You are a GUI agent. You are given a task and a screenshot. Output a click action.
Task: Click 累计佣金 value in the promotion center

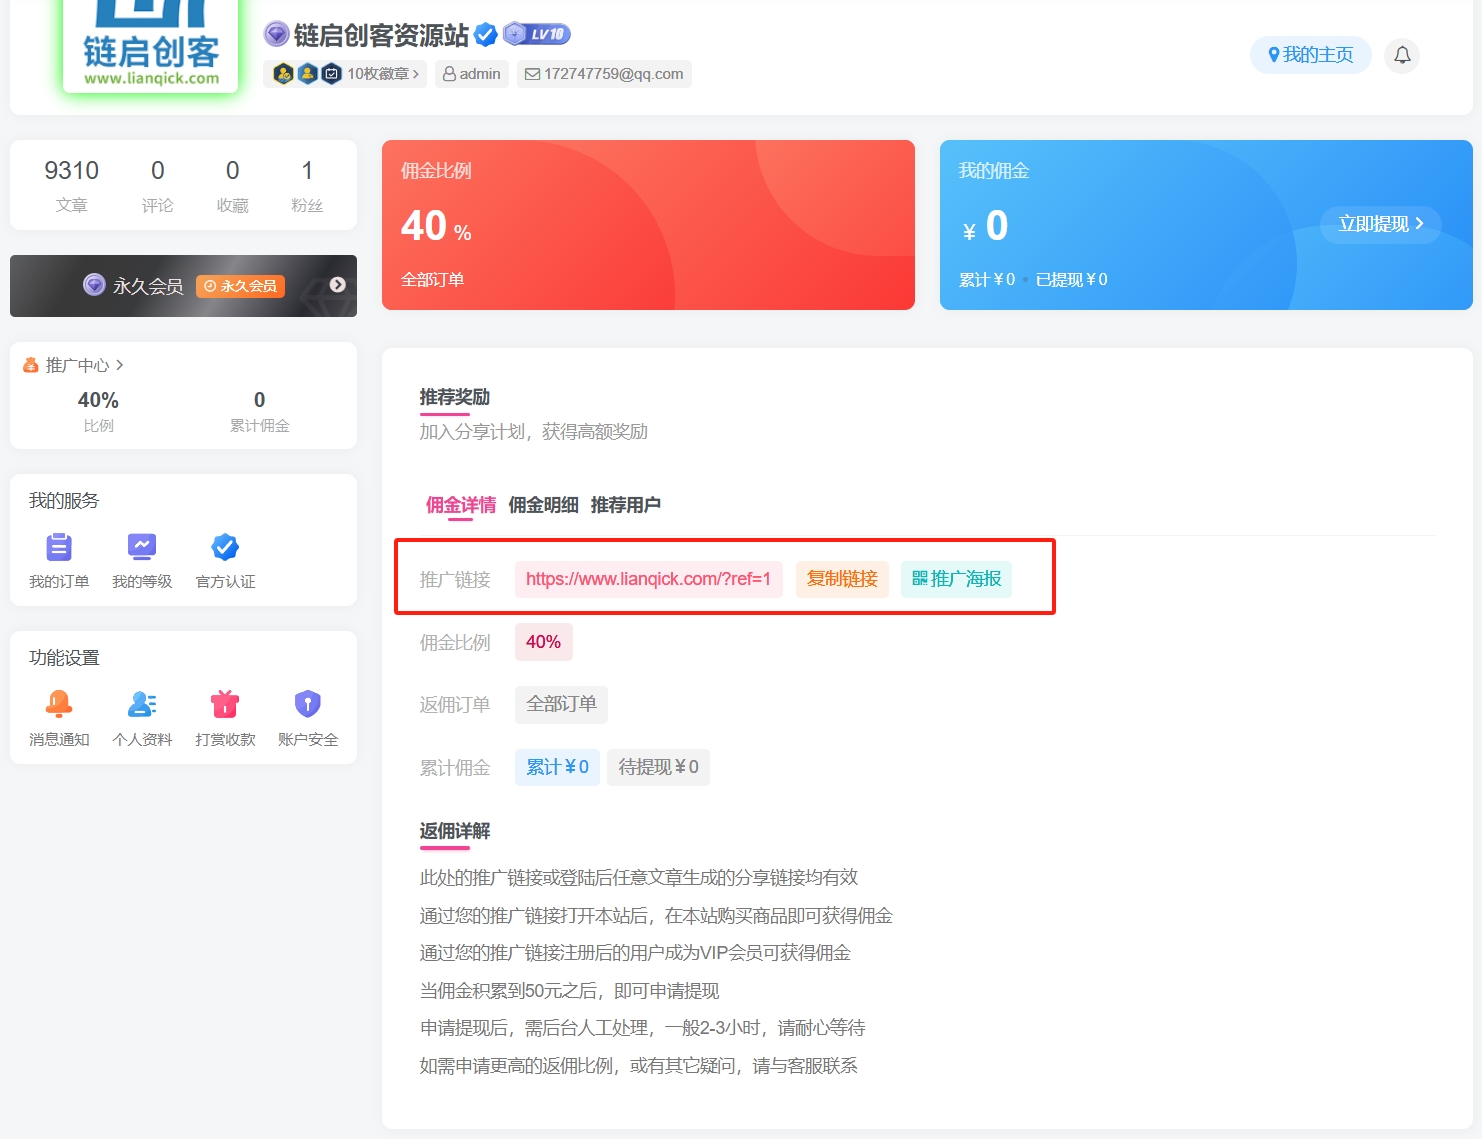(x=260, y=411)
